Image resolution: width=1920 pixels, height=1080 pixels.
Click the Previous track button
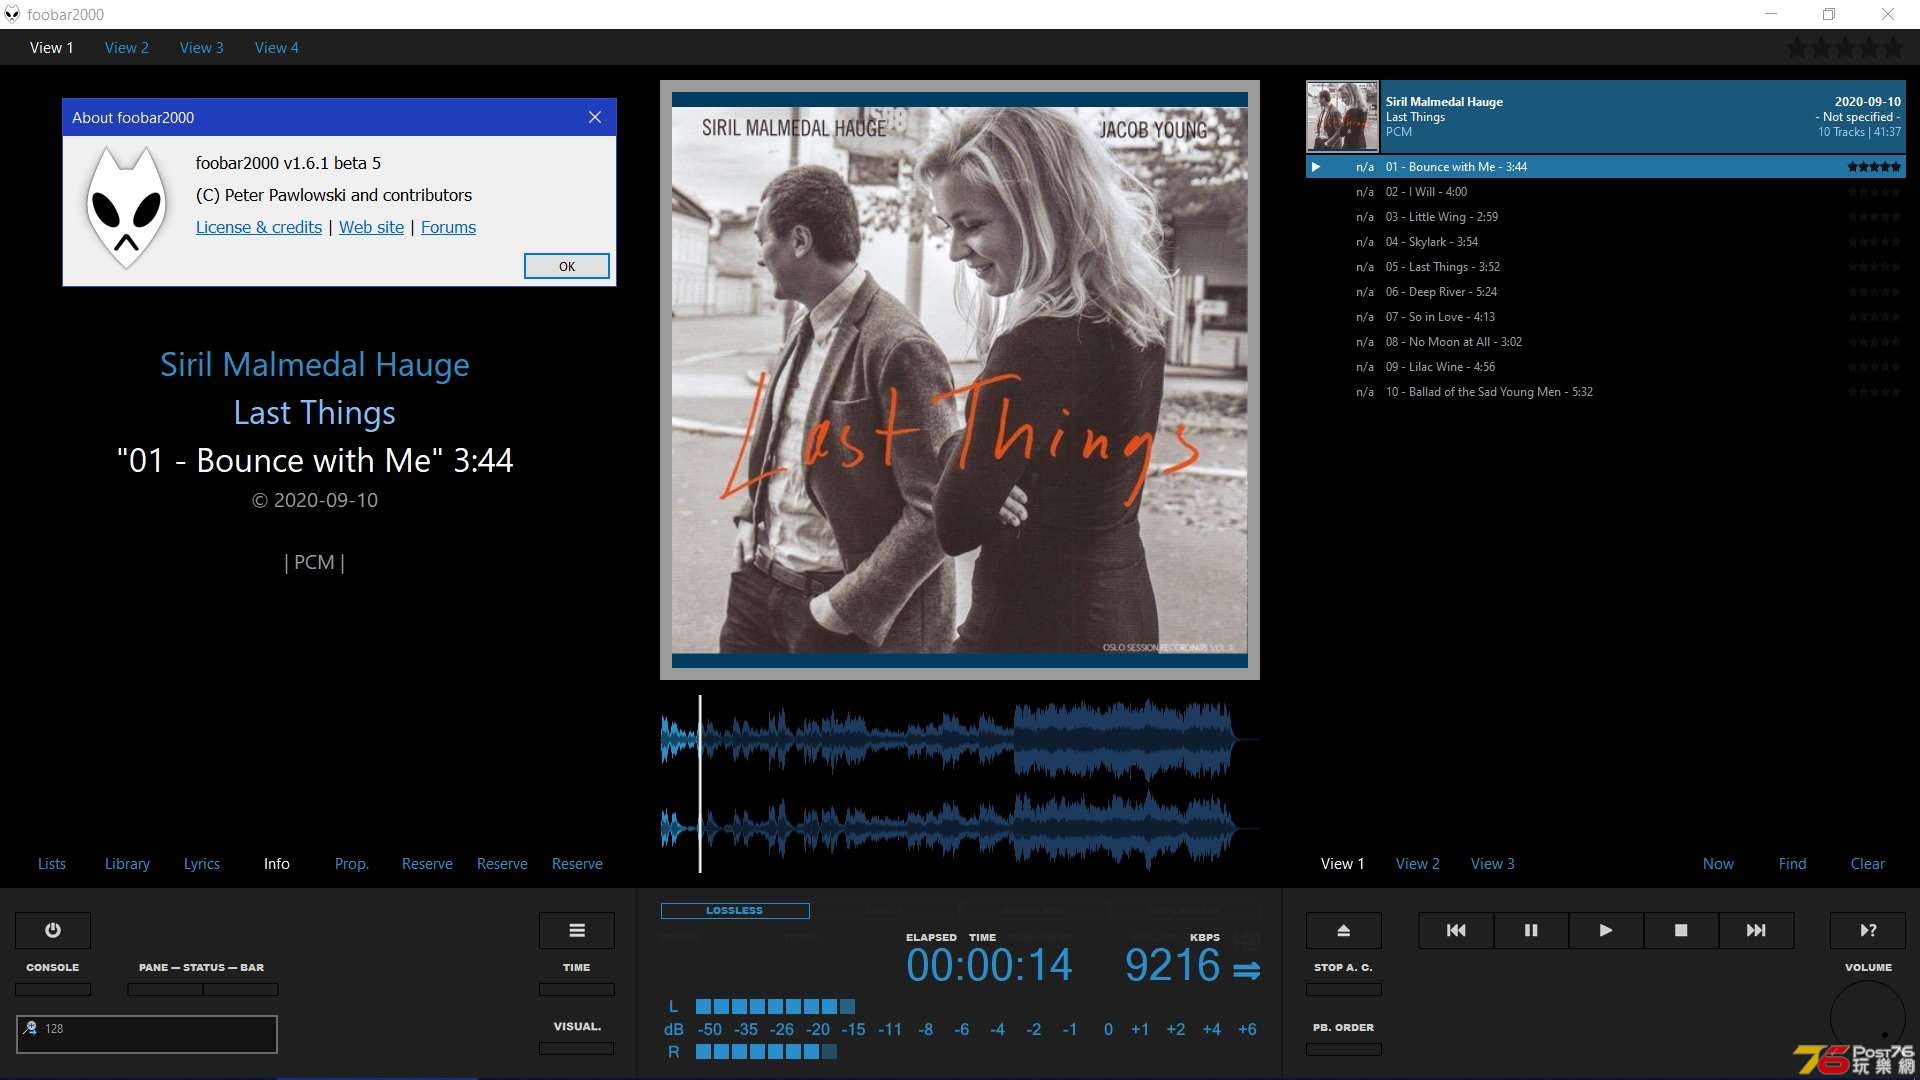tap(1456, 930)
